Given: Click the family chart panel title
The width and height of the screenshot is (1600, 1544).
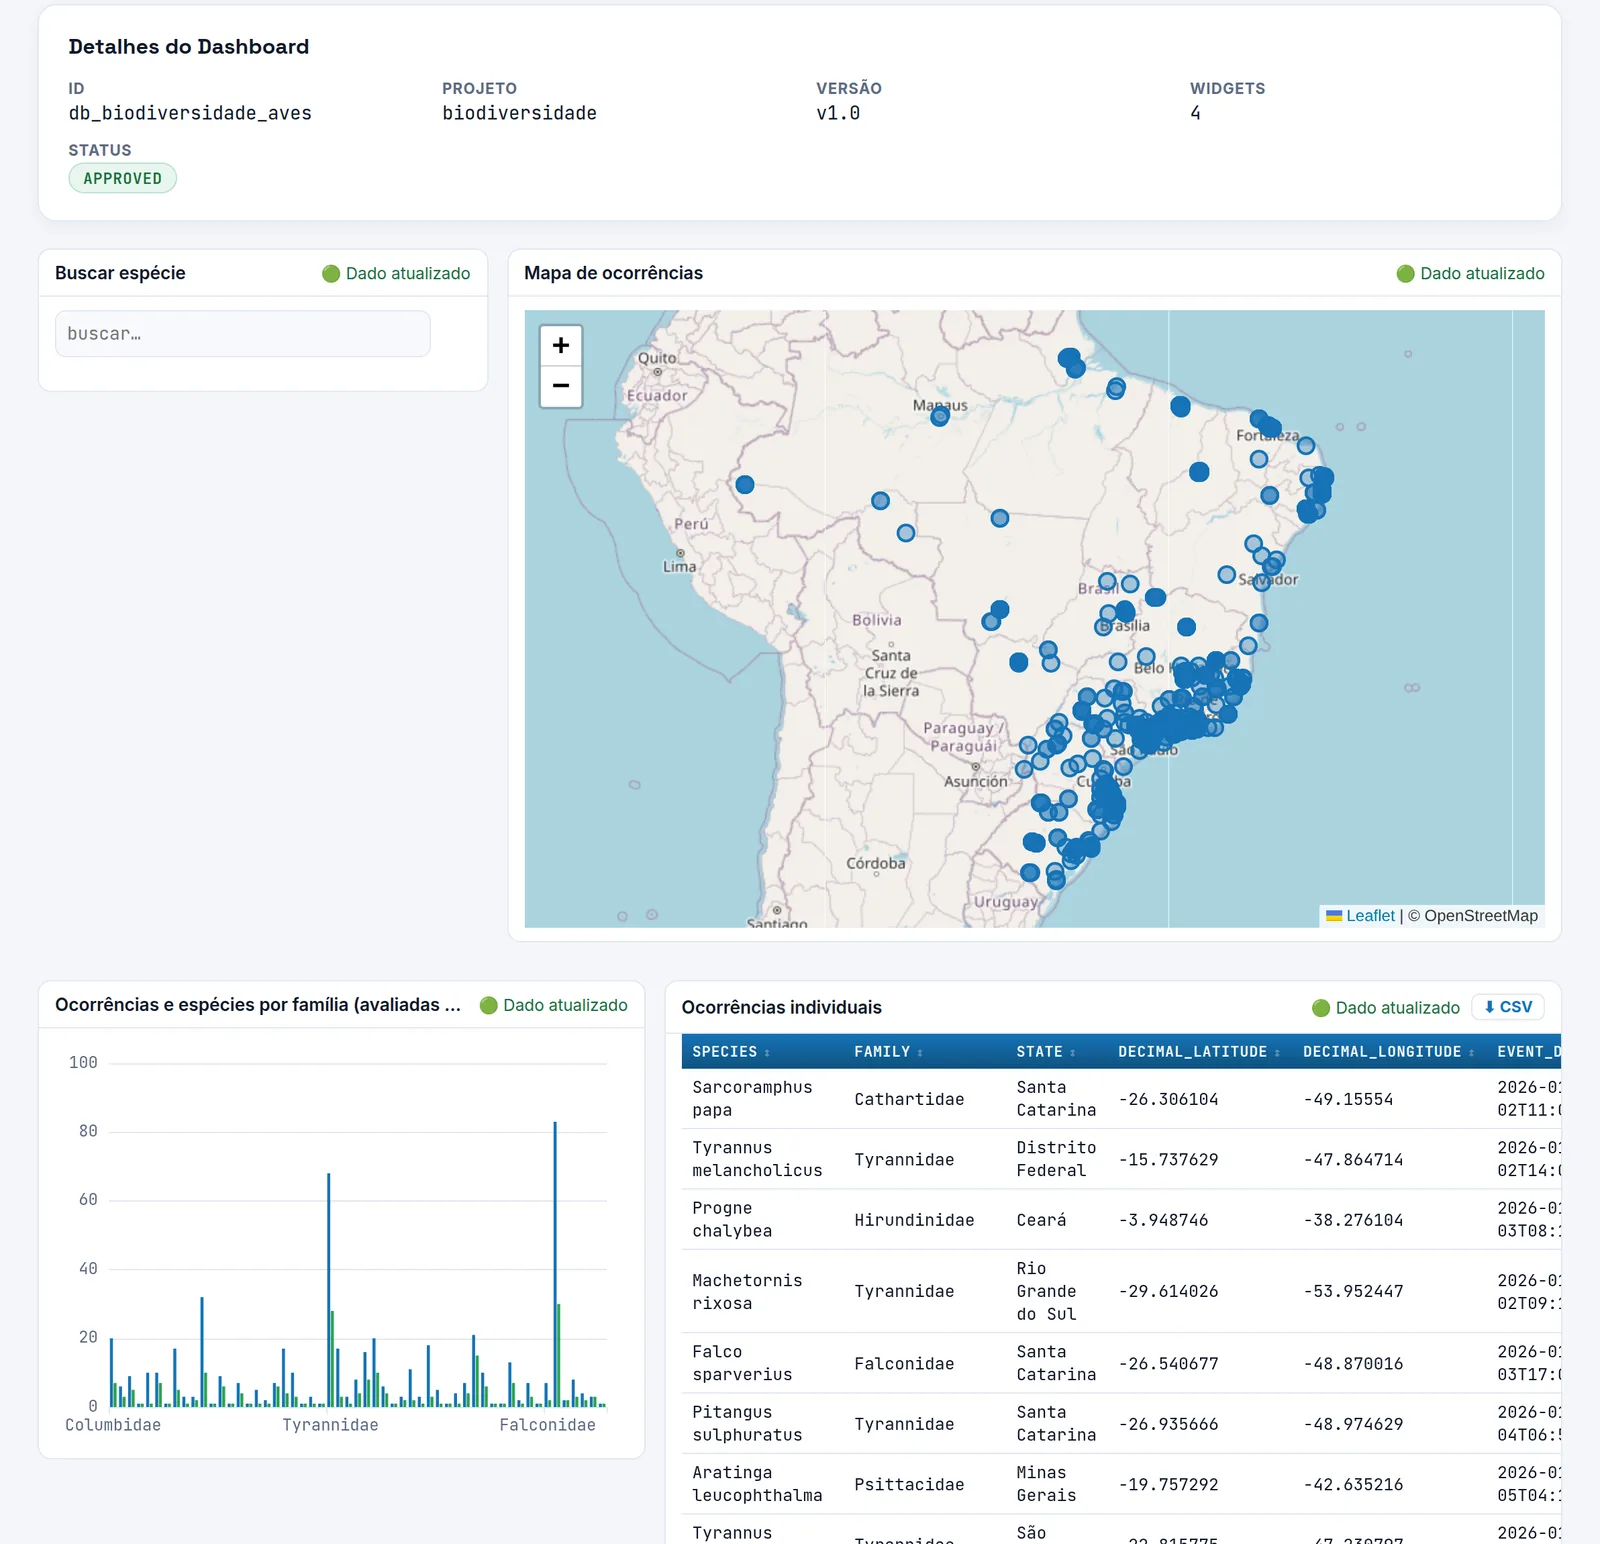Looking at the screenshot, I should [x=258, y=1005].
